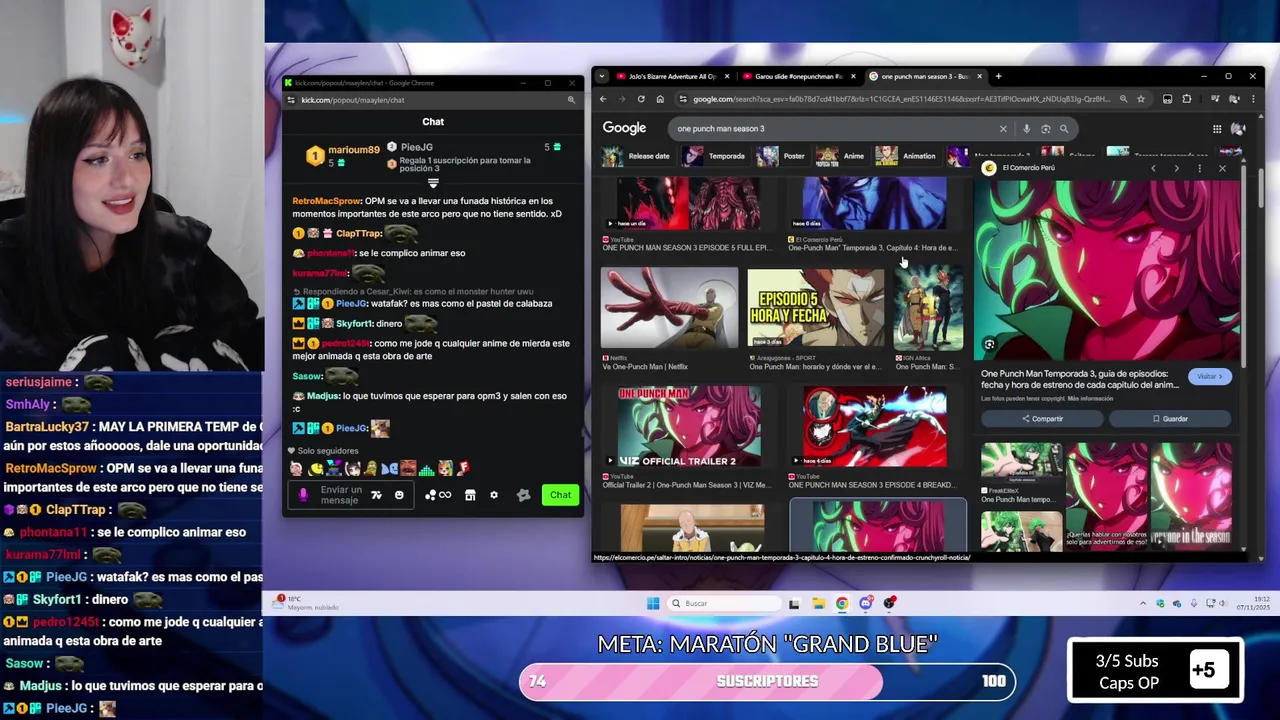
Task: Open File Explorer from the taskbar
Action: 818,603
